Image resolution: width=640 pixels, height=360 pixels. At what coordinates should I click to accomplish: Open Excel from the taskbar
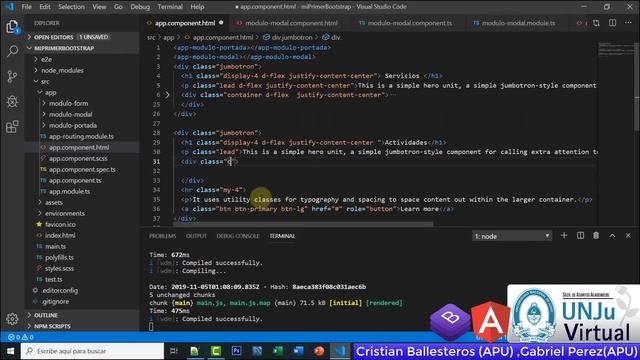click(x=278, y=351)
